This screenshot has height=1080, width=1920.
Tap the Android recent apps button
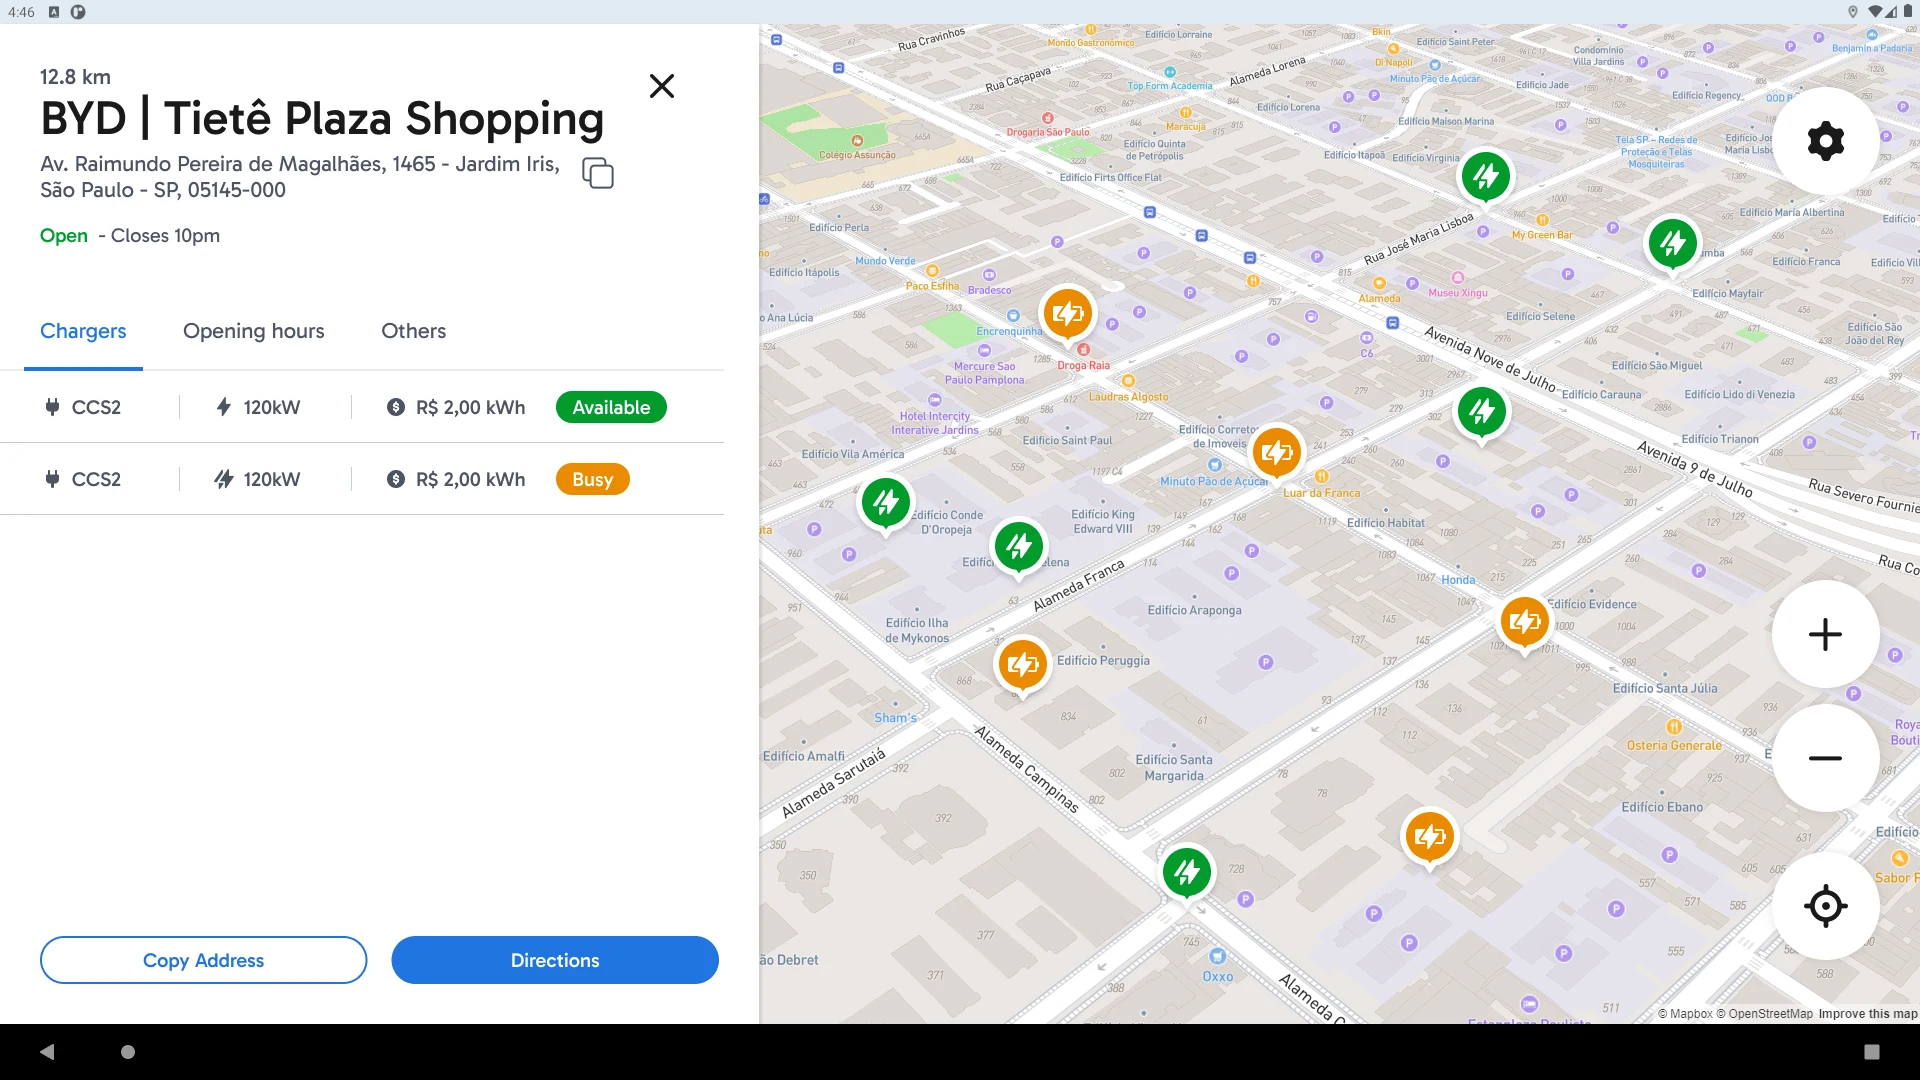1872,1052
